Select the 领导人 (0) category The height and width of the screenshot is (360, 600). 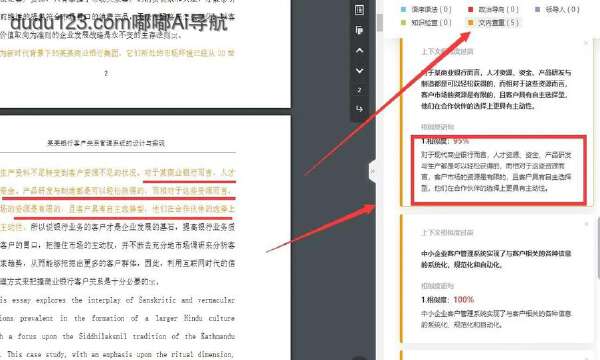(x=557, y=9)
